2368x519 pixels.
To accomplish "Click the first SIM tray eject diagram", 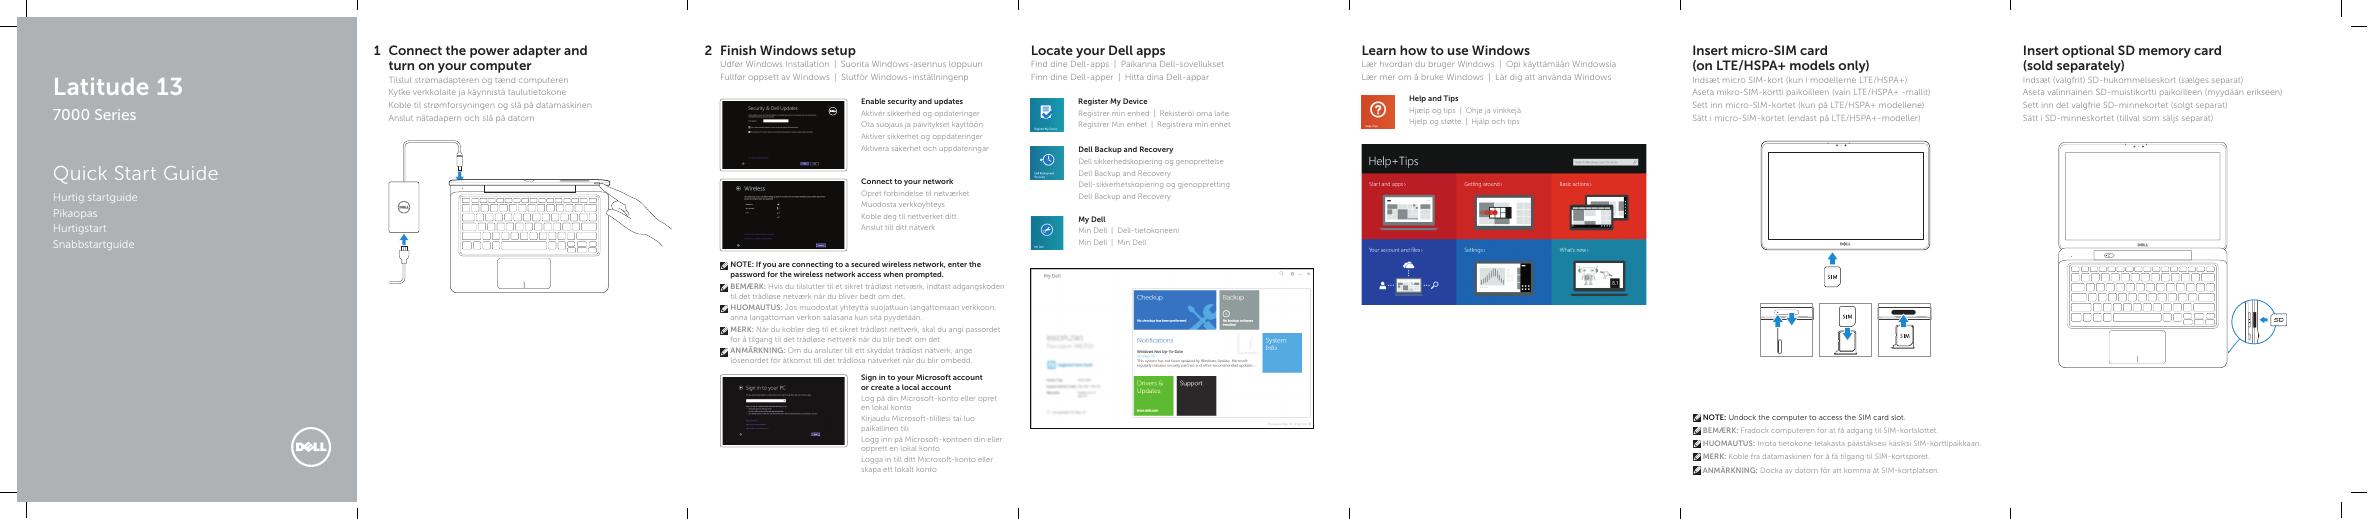I will (1786, 331).
